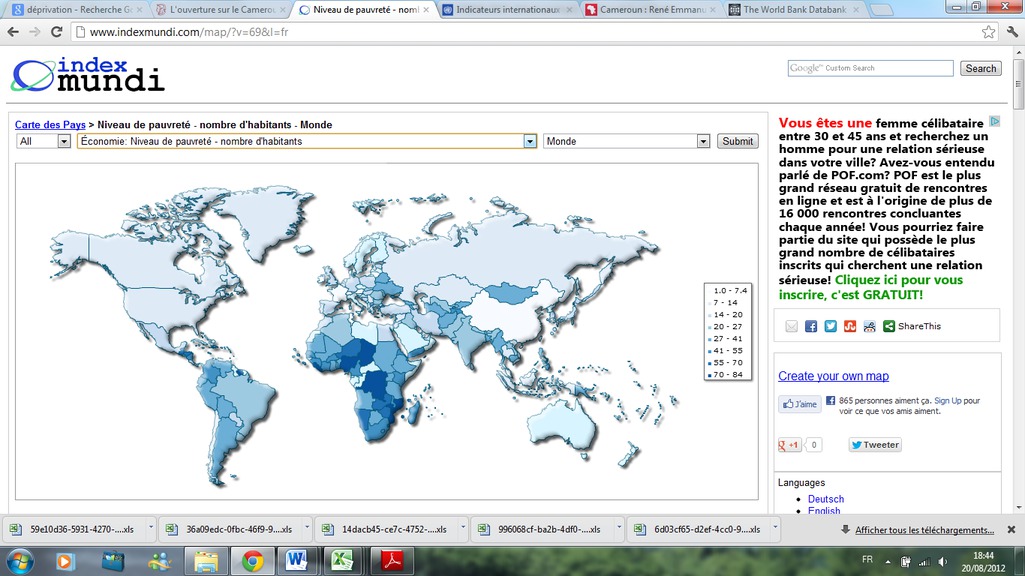
Task: Click the Google Custom Search field
Action: tap(870, 68)
